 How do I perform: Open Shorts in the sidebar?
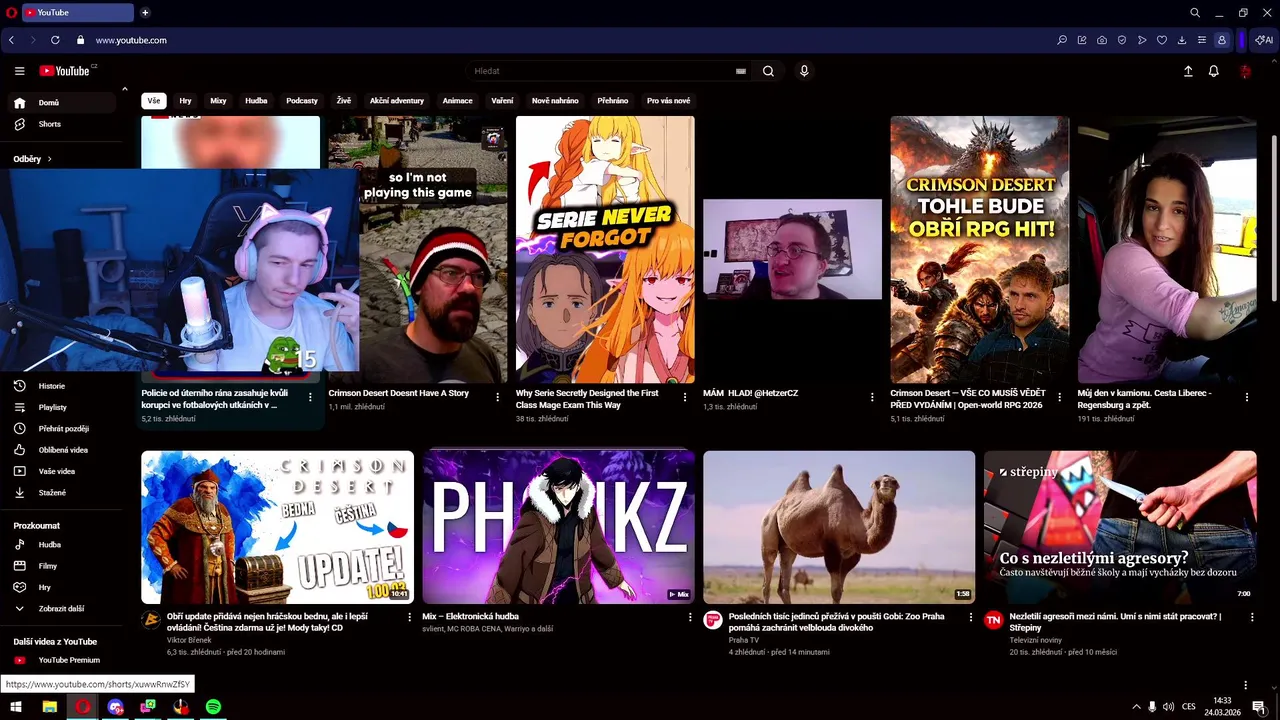[62, 124]
